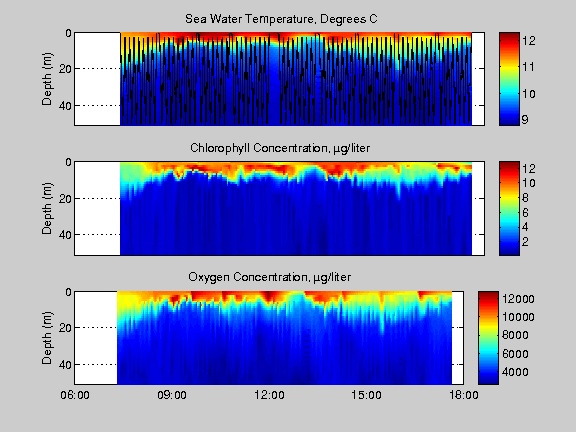The width and height of the screenshot is (576, 432).
Task: Click the 4000 tick on oxygen colorbar
Action: 516,372
